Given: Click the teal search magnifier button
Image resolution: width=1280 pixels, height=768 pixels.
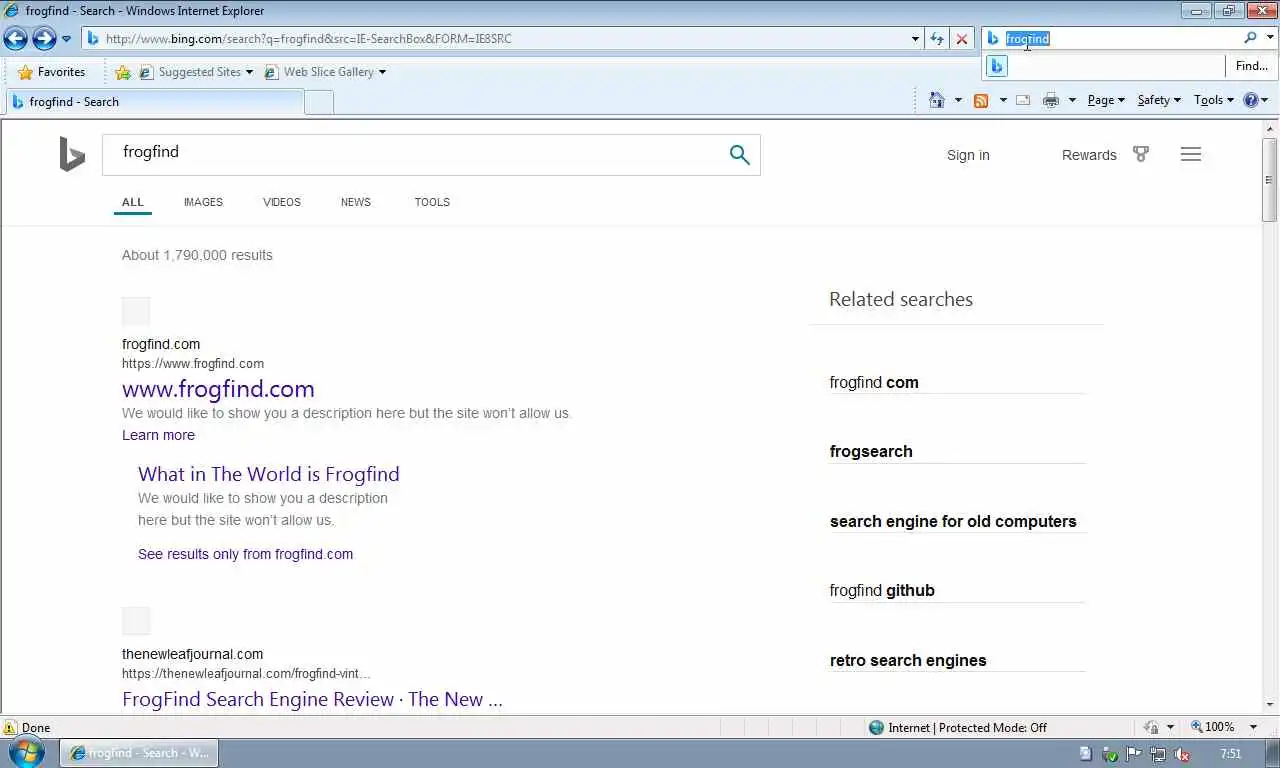Looking at the screenshot, I should click(x=739, y=155).
